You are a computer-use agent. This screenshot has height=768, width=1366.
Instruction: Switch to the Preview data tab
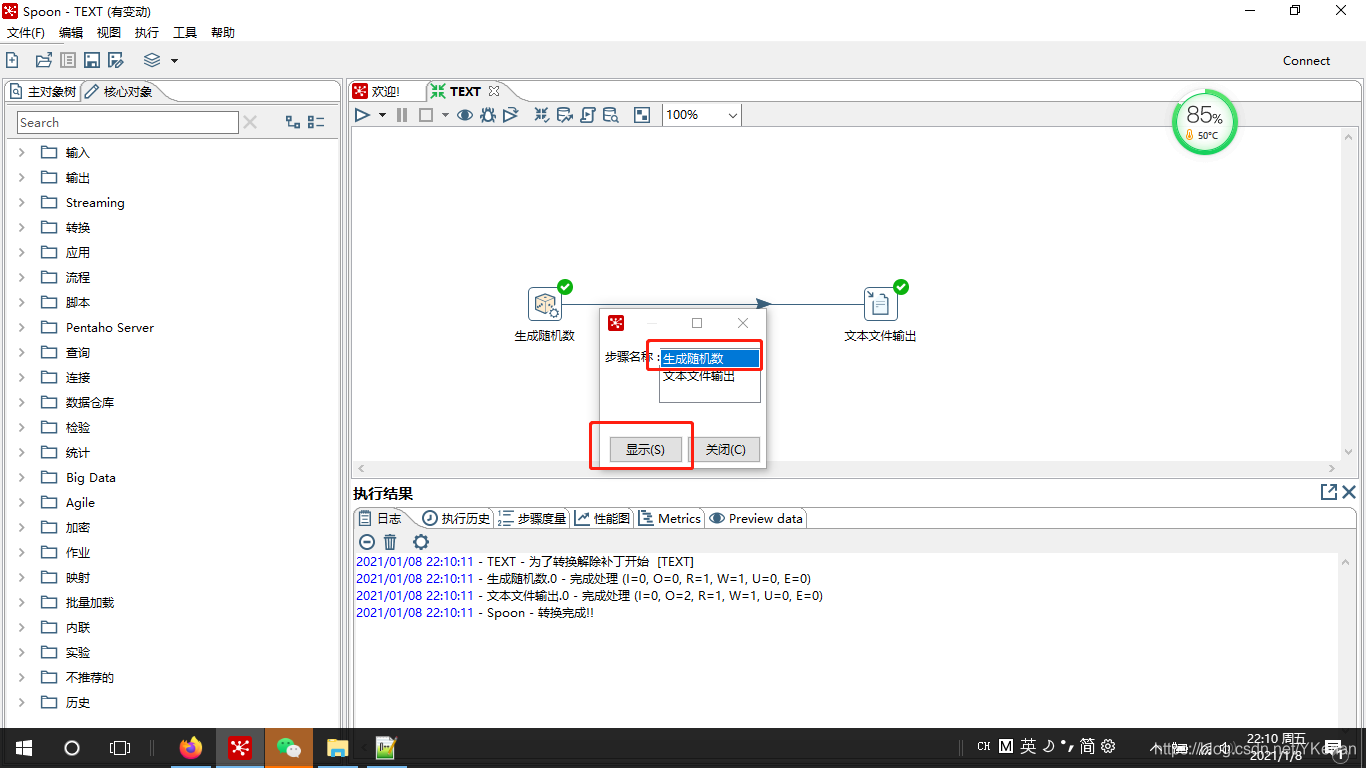[x=756, y=518]
